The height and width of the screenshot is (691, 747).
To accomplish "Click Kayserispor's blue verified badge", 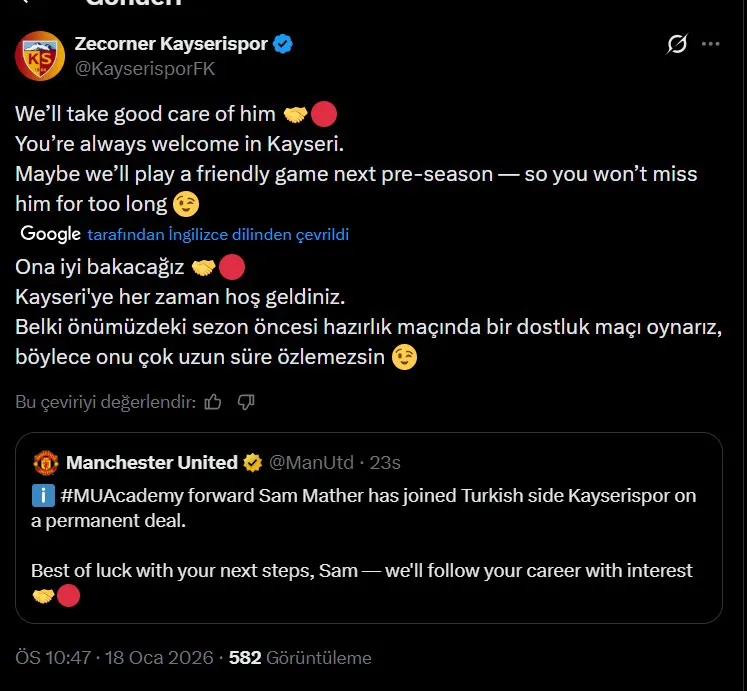I will [x=284, y=44].
